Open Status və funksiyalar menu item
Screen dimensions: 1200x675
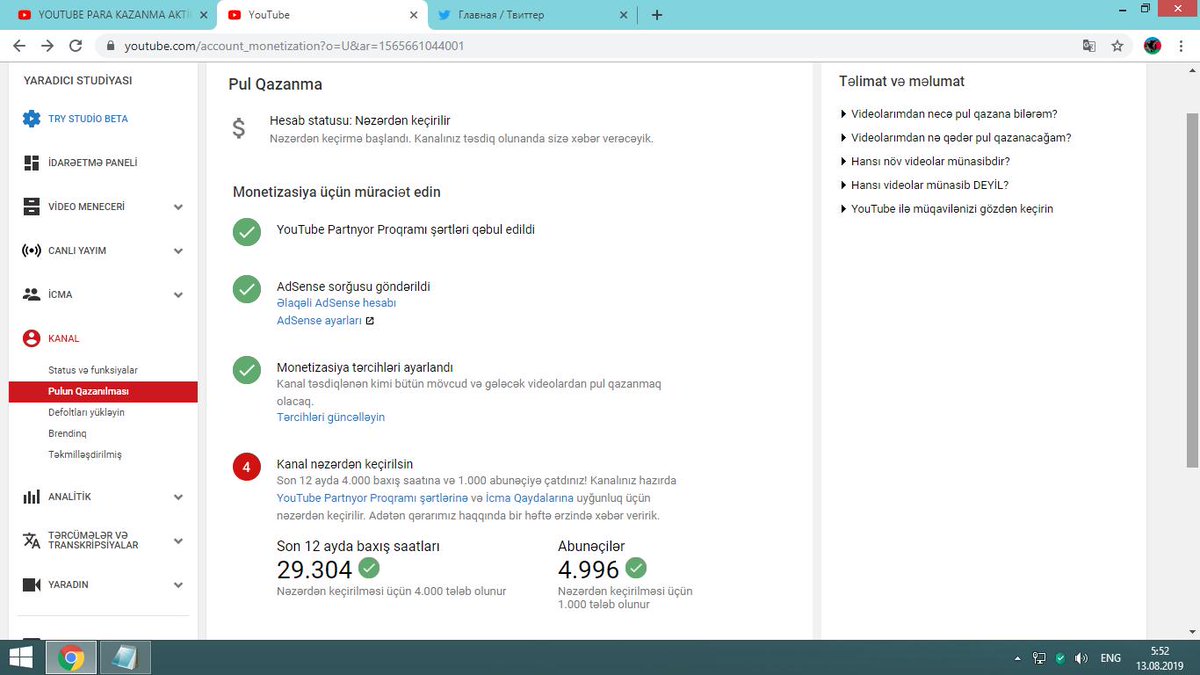click(93, 370)
